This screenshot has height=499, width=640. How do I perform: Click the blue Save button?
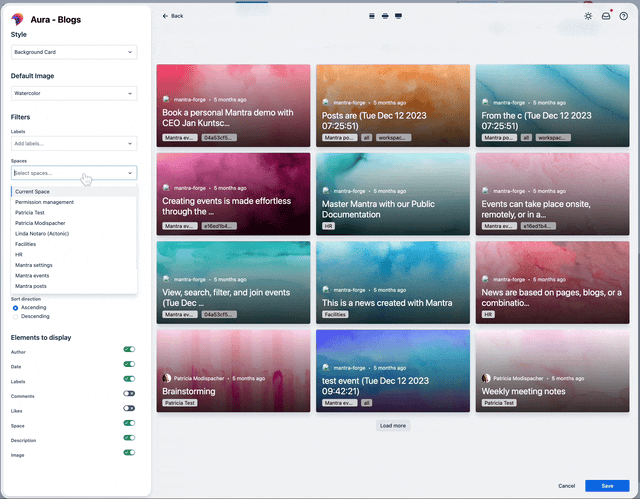(x=607, y=486)
